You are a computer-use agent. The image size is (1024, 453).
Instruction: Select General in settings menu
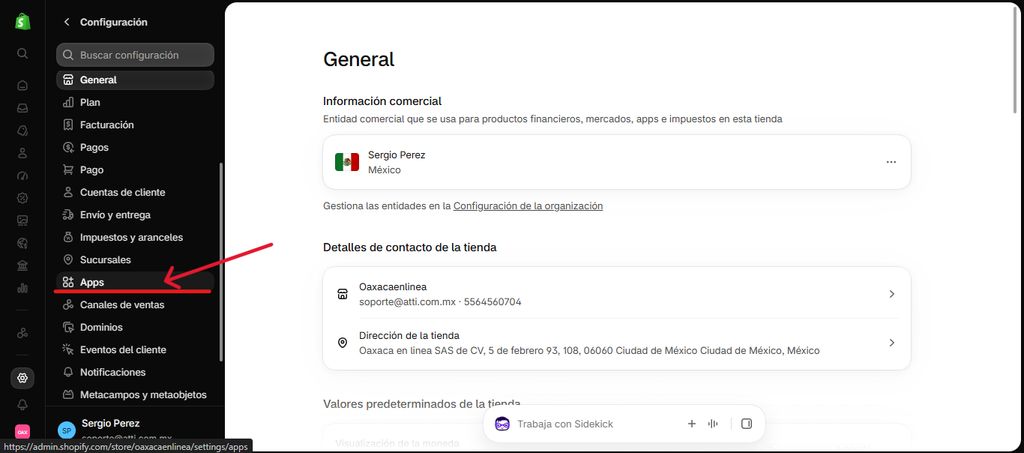pyautogui.click(x=135, y=80)
